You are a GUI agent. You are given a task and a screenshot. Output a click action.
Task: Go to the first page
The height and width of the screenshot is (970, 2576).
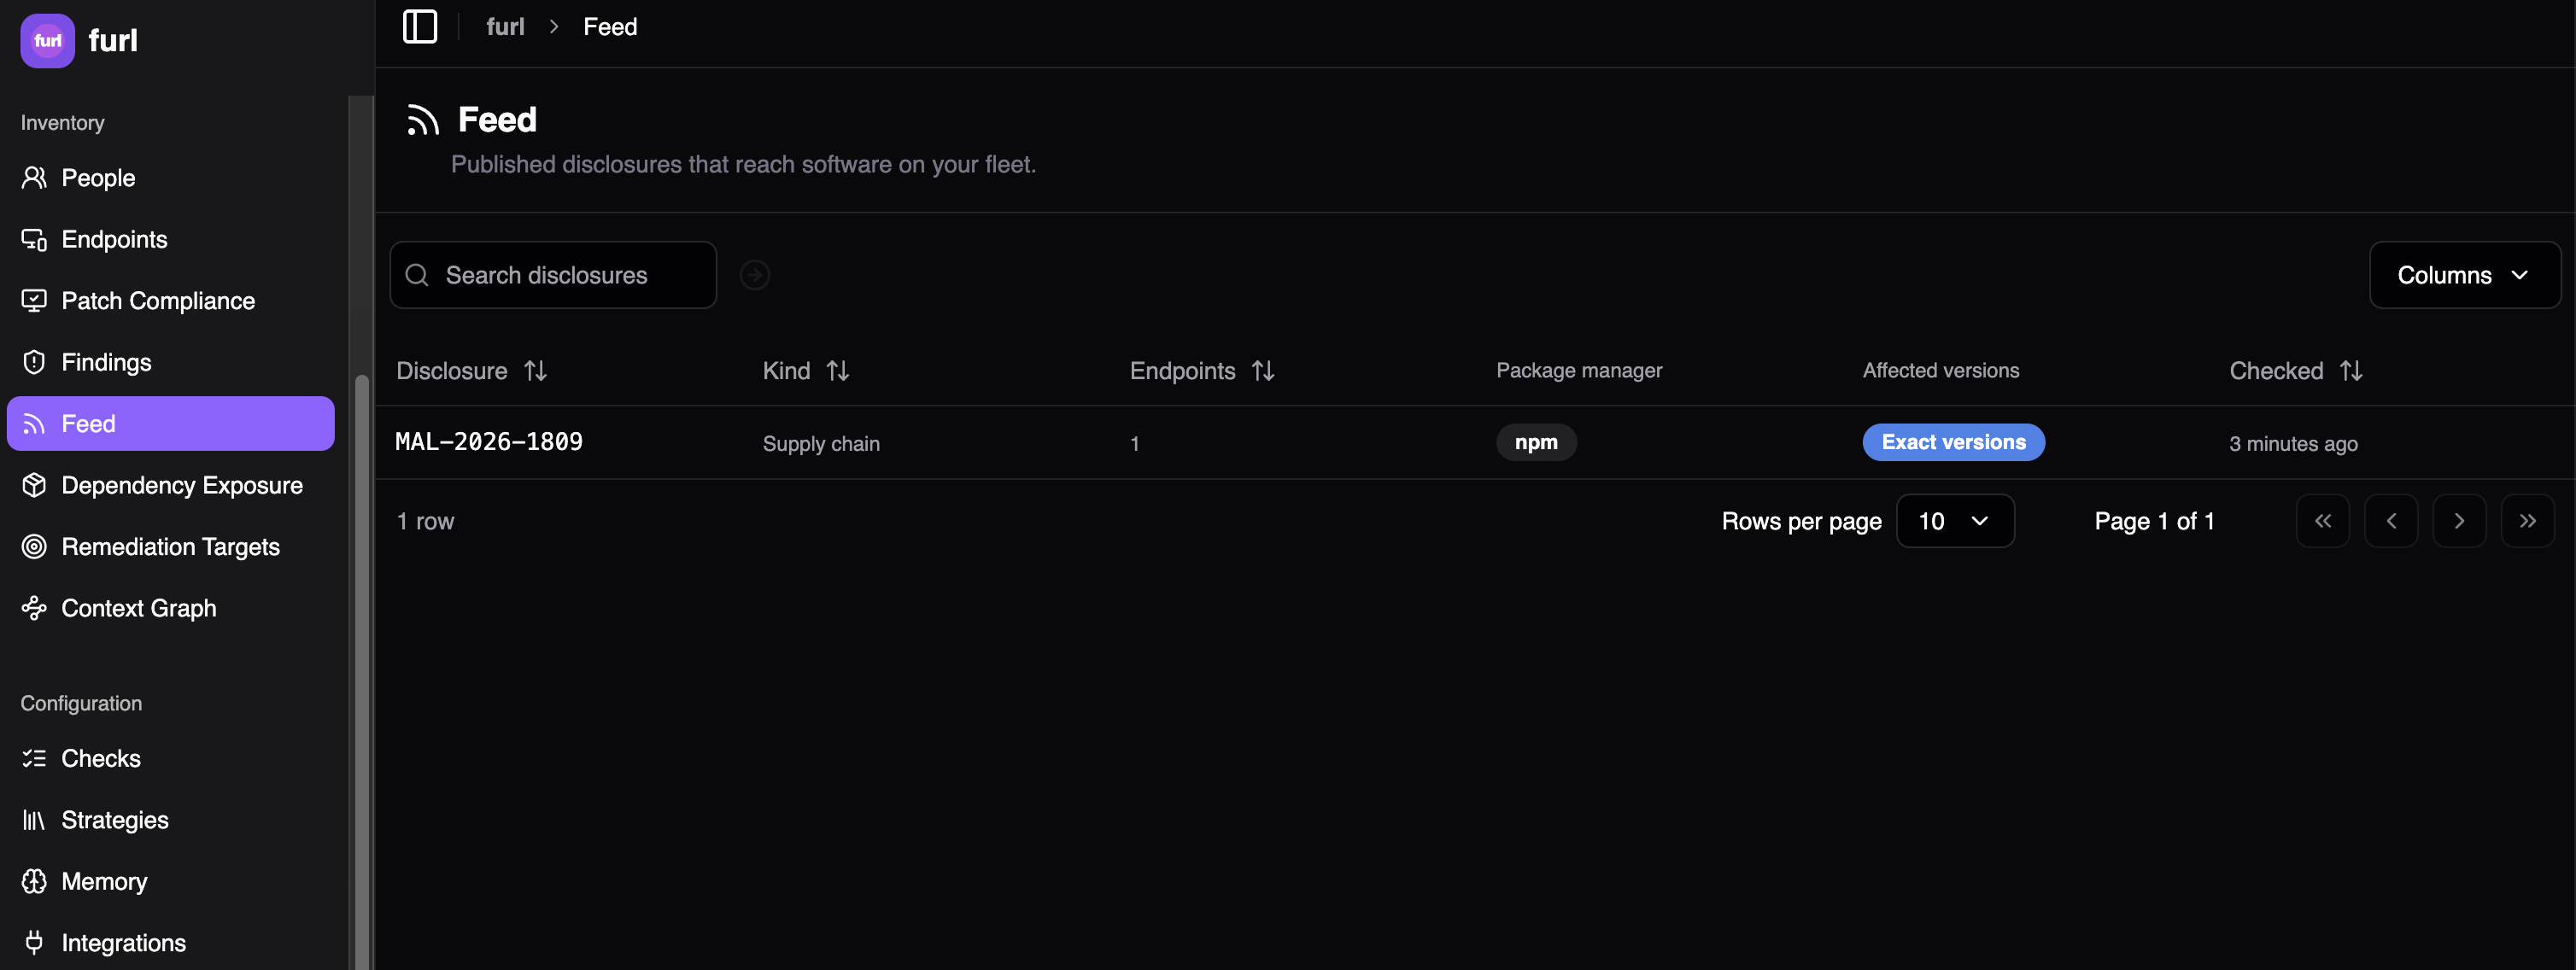pos(2323,521)
